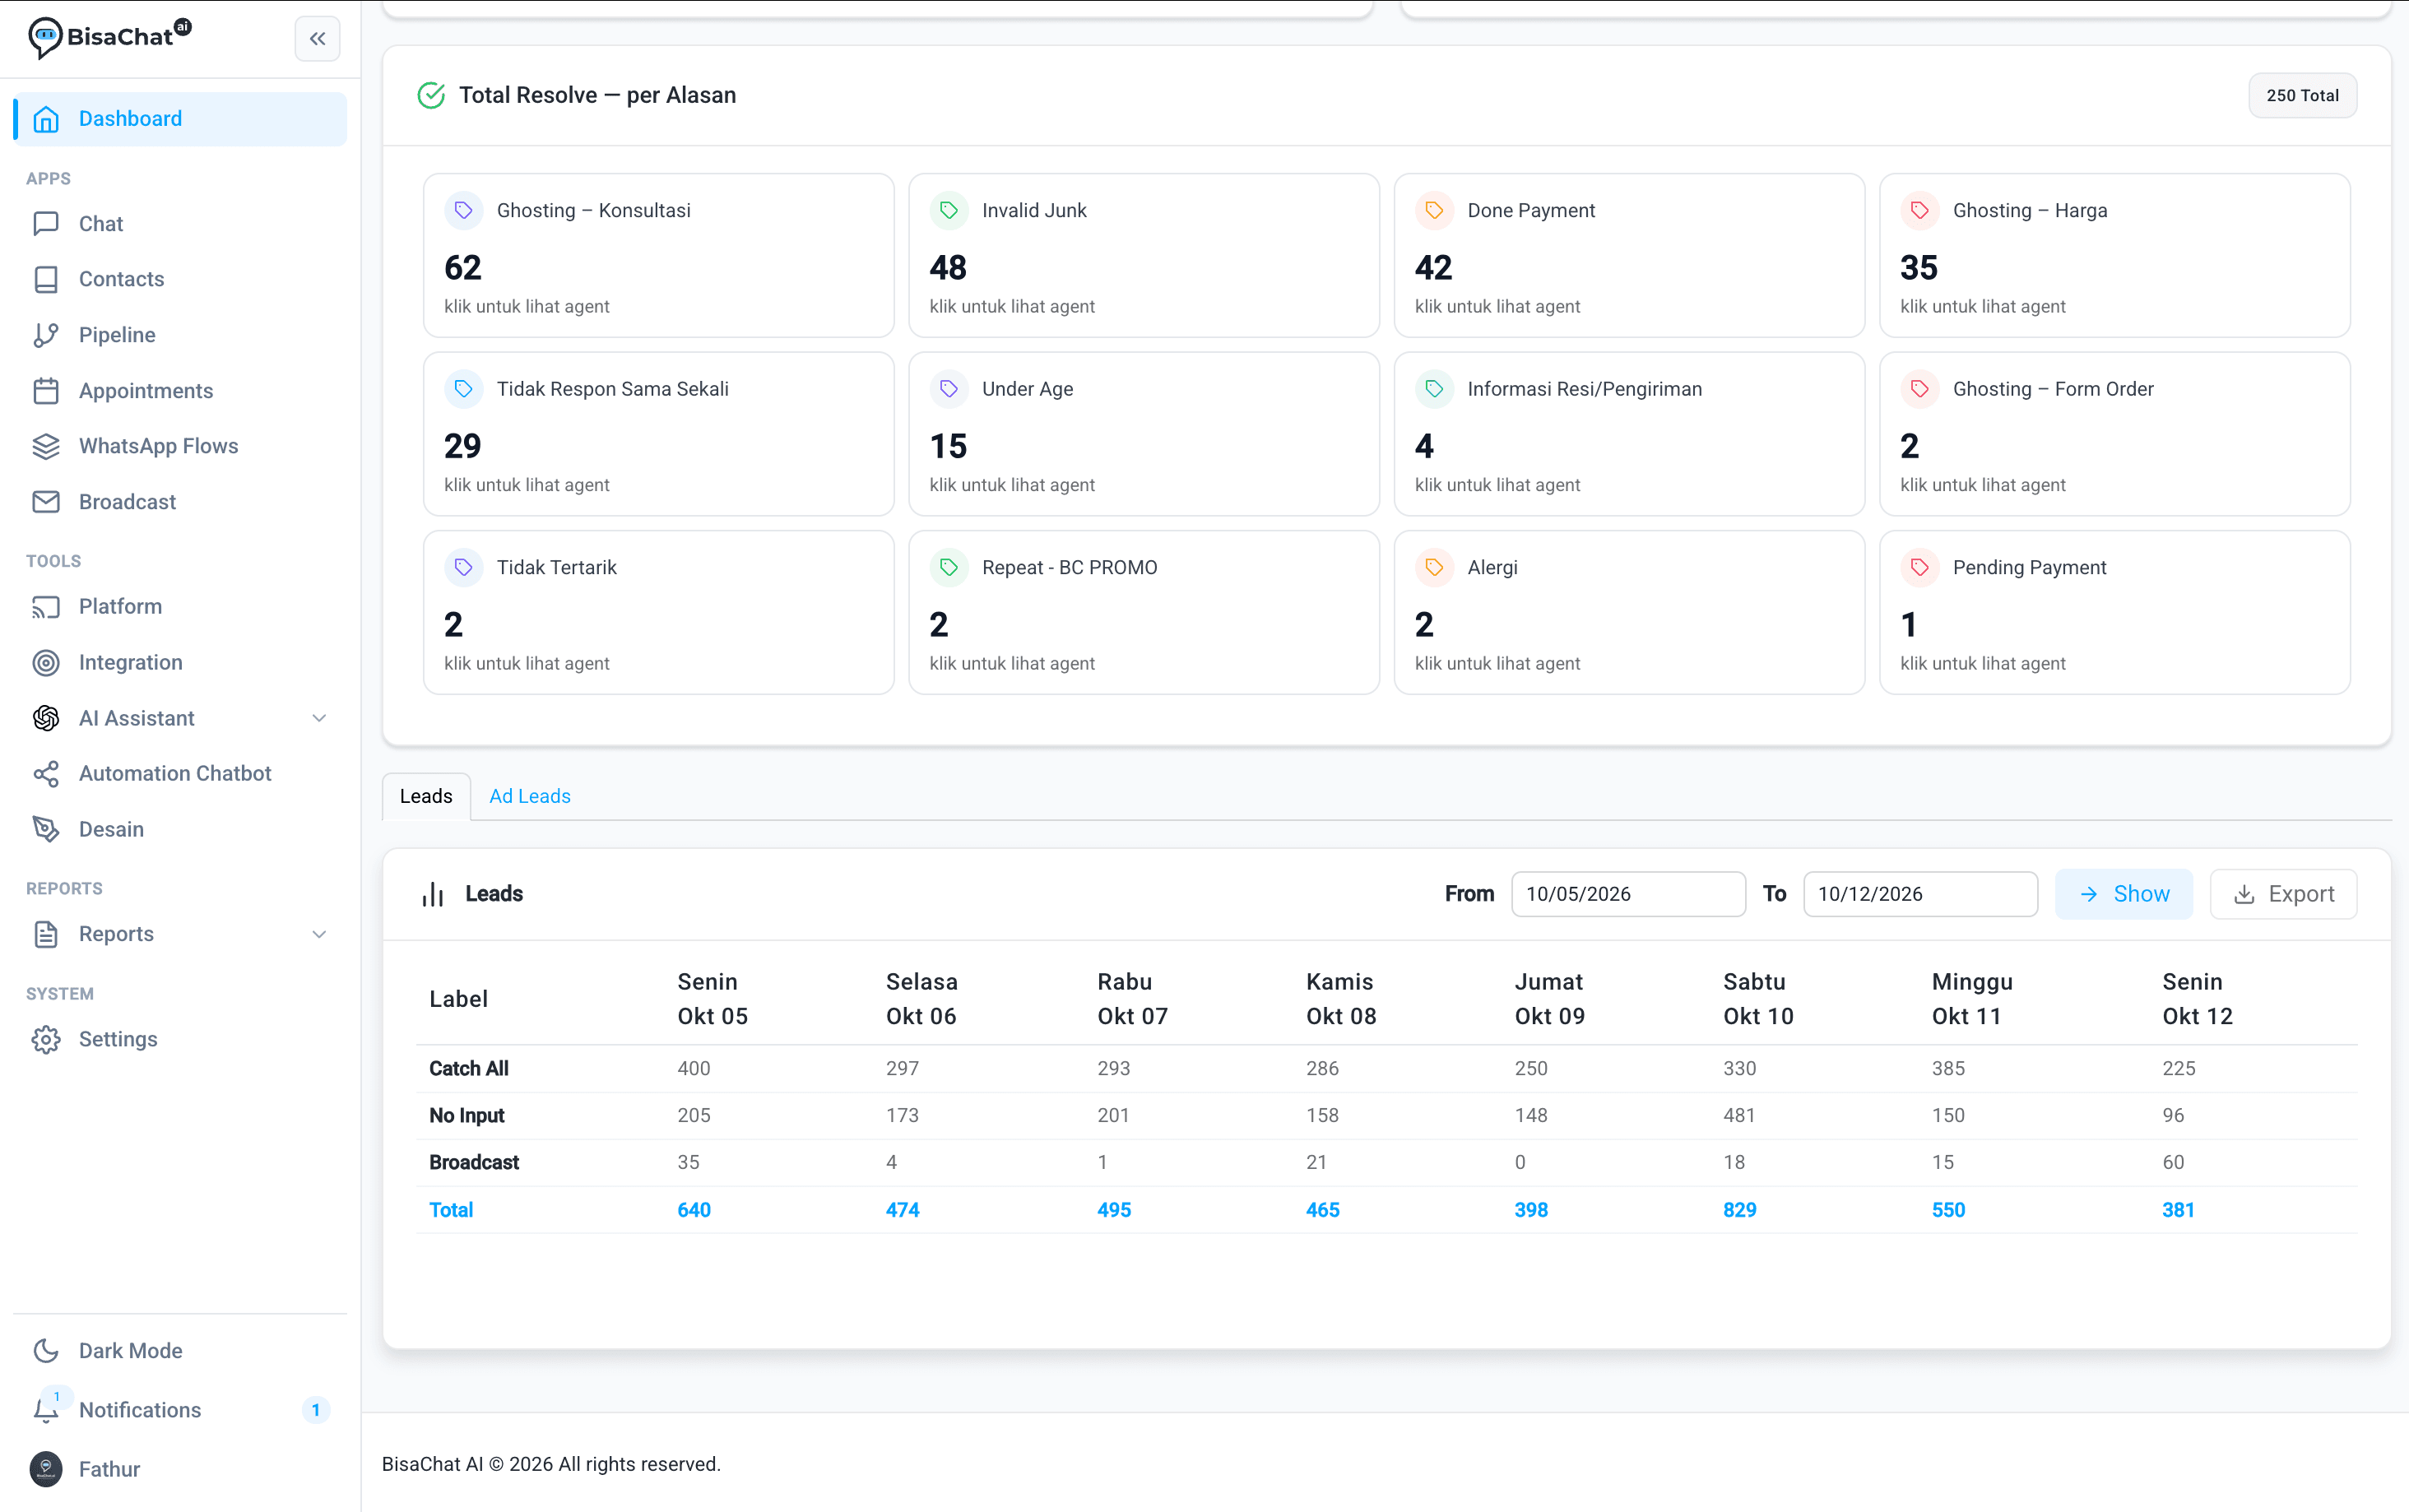
Task: Go to Dashboard in sidebar
Action: click(x=180, y=119)
